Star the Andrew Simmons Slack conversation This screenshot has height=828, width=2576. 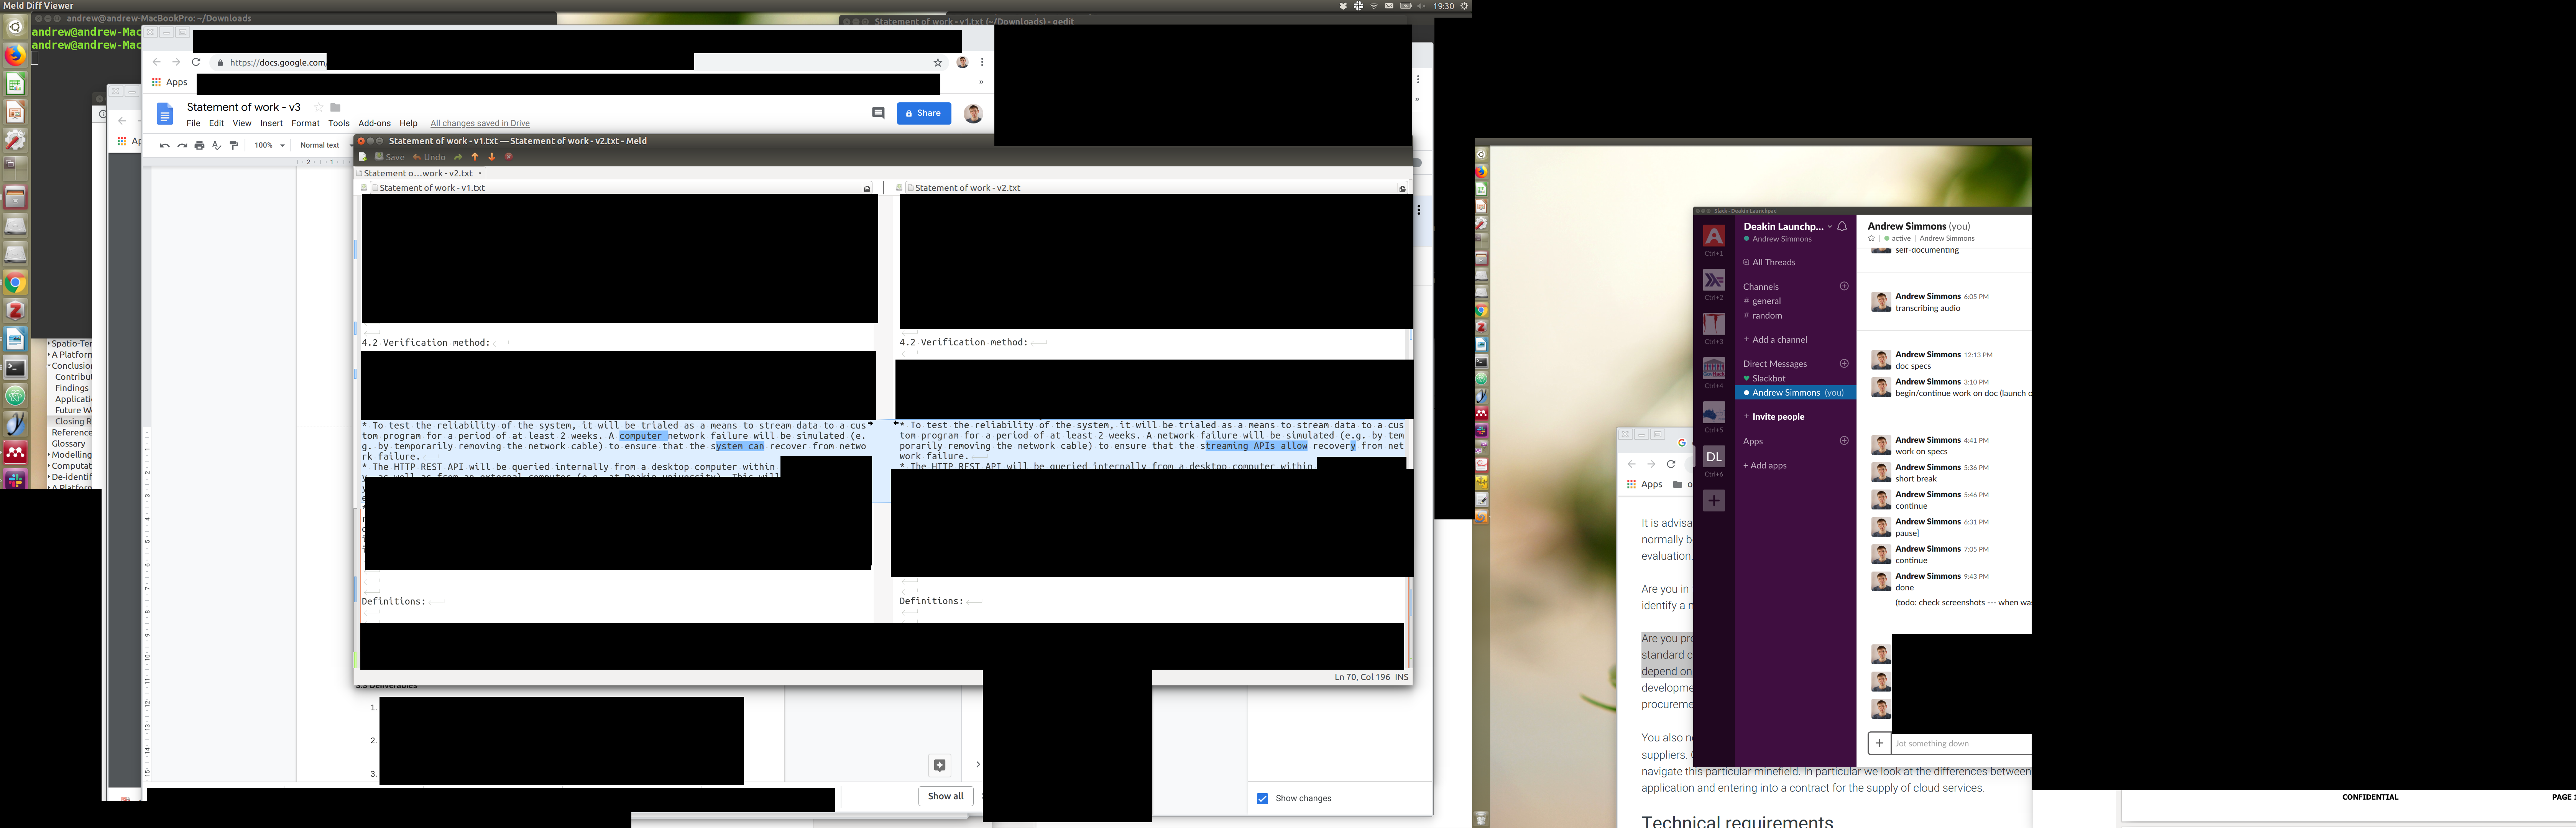(1871, 239)
